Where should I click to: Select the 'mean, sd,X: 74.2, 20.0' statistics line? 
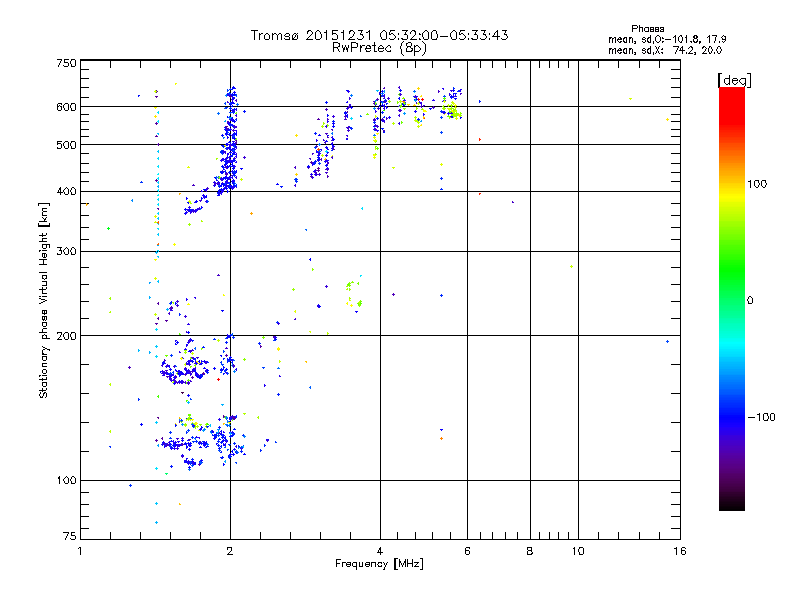click(665, 50)
